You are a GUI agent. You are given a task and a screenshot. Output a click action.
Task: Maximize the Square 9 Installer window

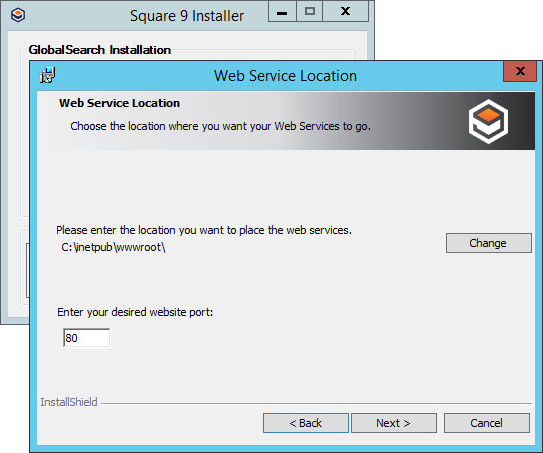[x=310, y=11]
